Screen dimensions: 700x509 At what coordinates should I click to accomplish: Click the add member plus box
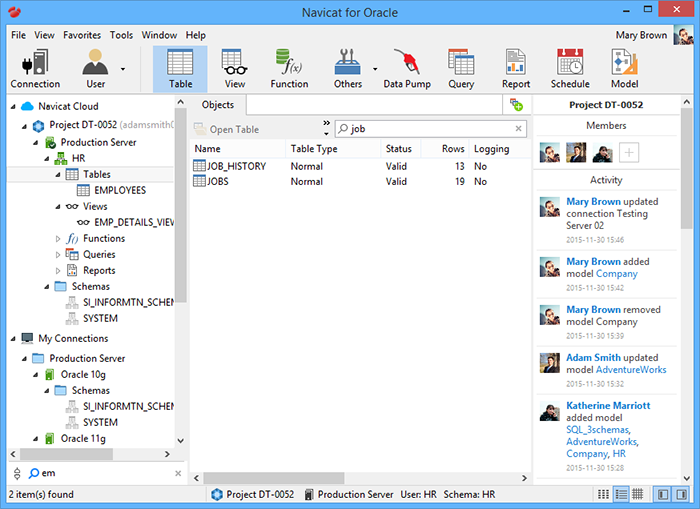tap(629, 153)
